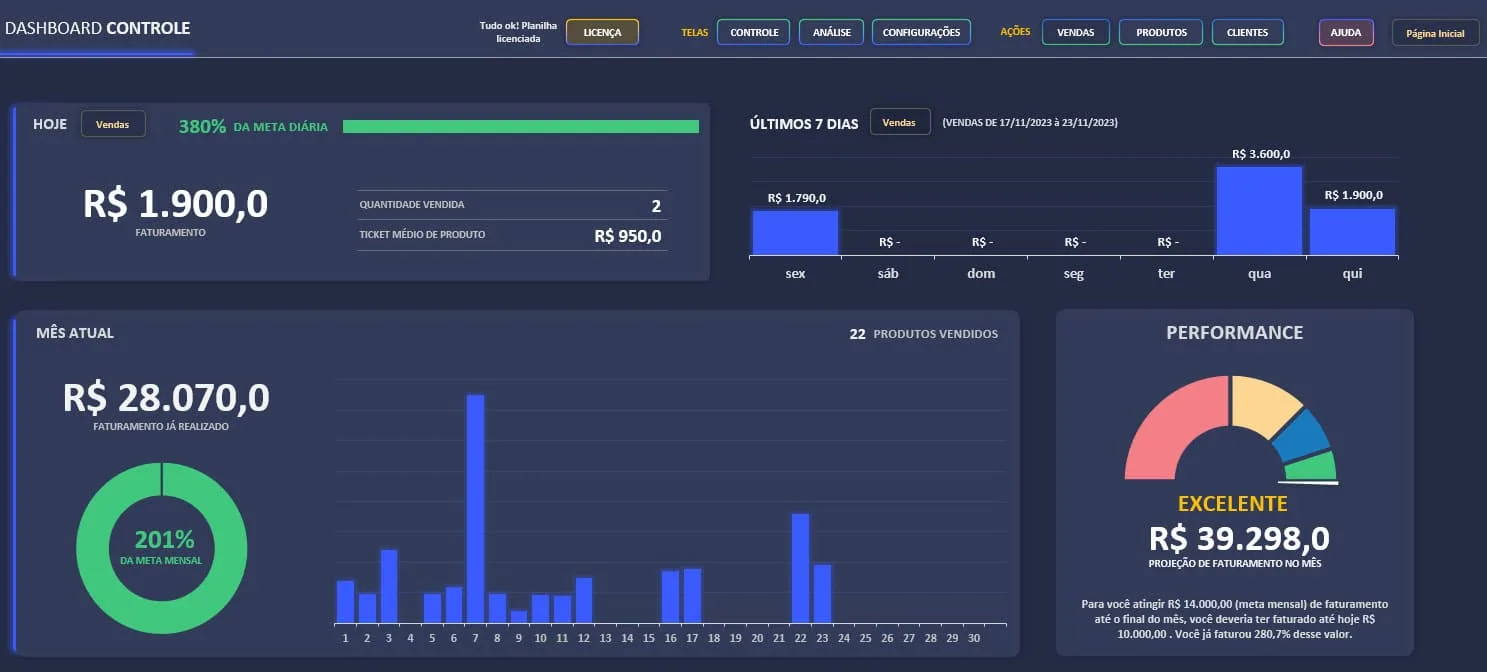Click the R$ 1.900,0 FATURAMENTO value
Viewport: 1487px width, 672px height.
tap(176, 204)
